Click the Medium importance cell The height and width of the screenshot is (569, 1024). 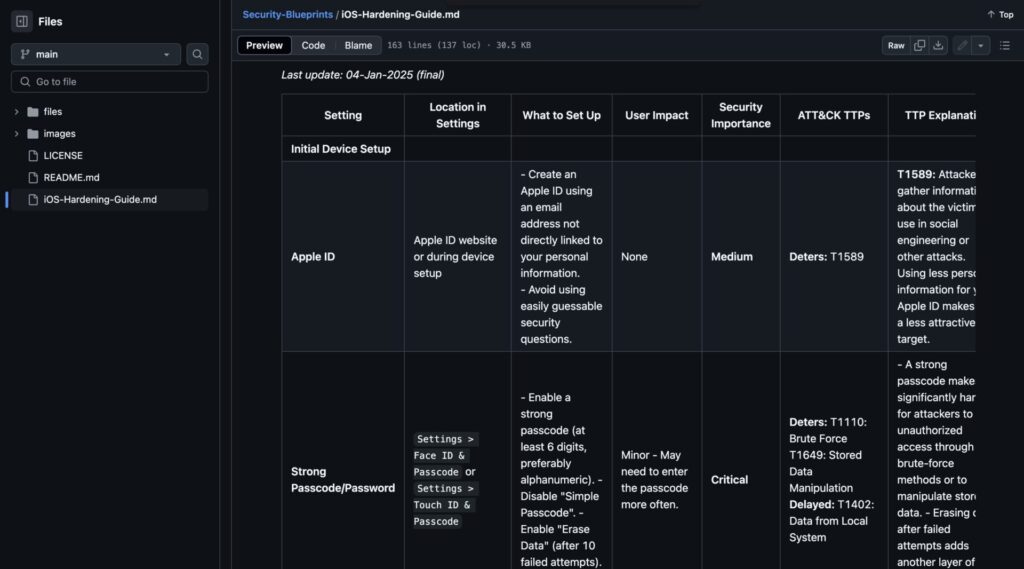(741, 257)
